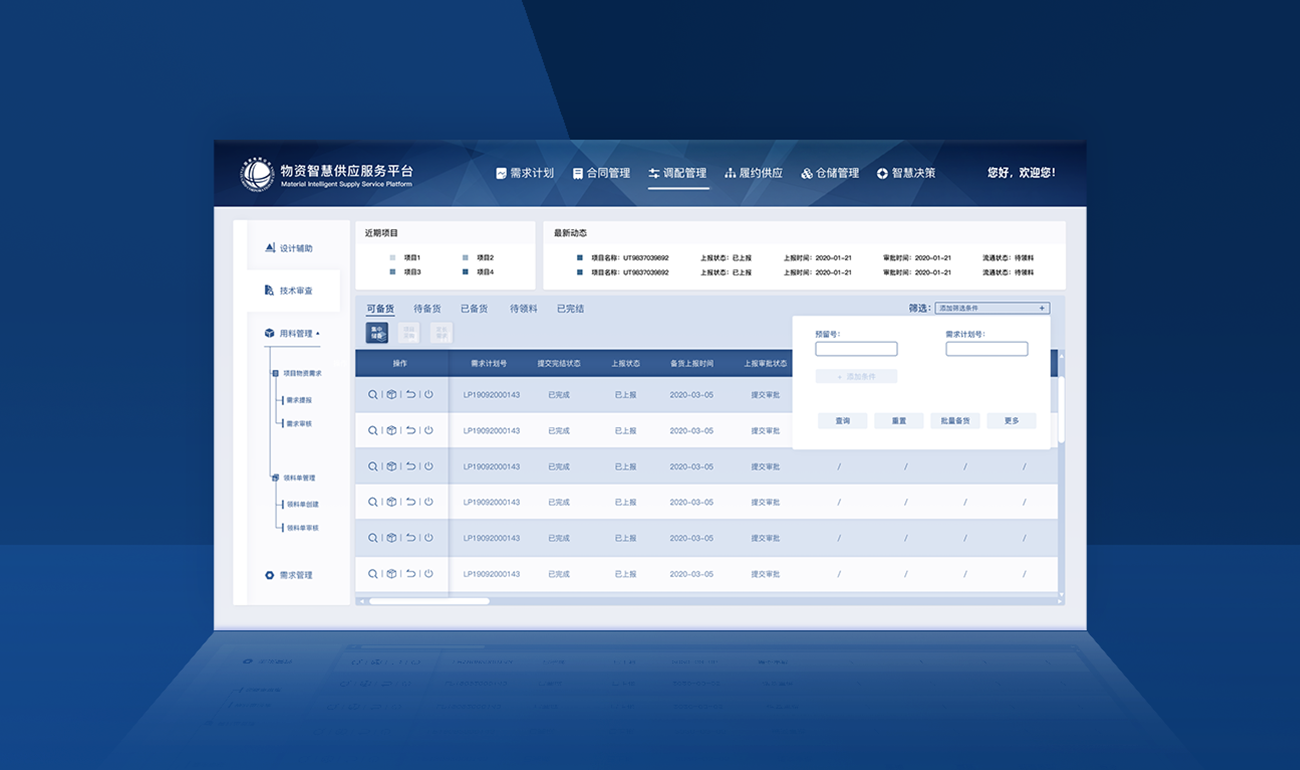Click the search icon in last table row
Screen dimensions: 1300x770
pyautogui.click(x=373, y=574)
